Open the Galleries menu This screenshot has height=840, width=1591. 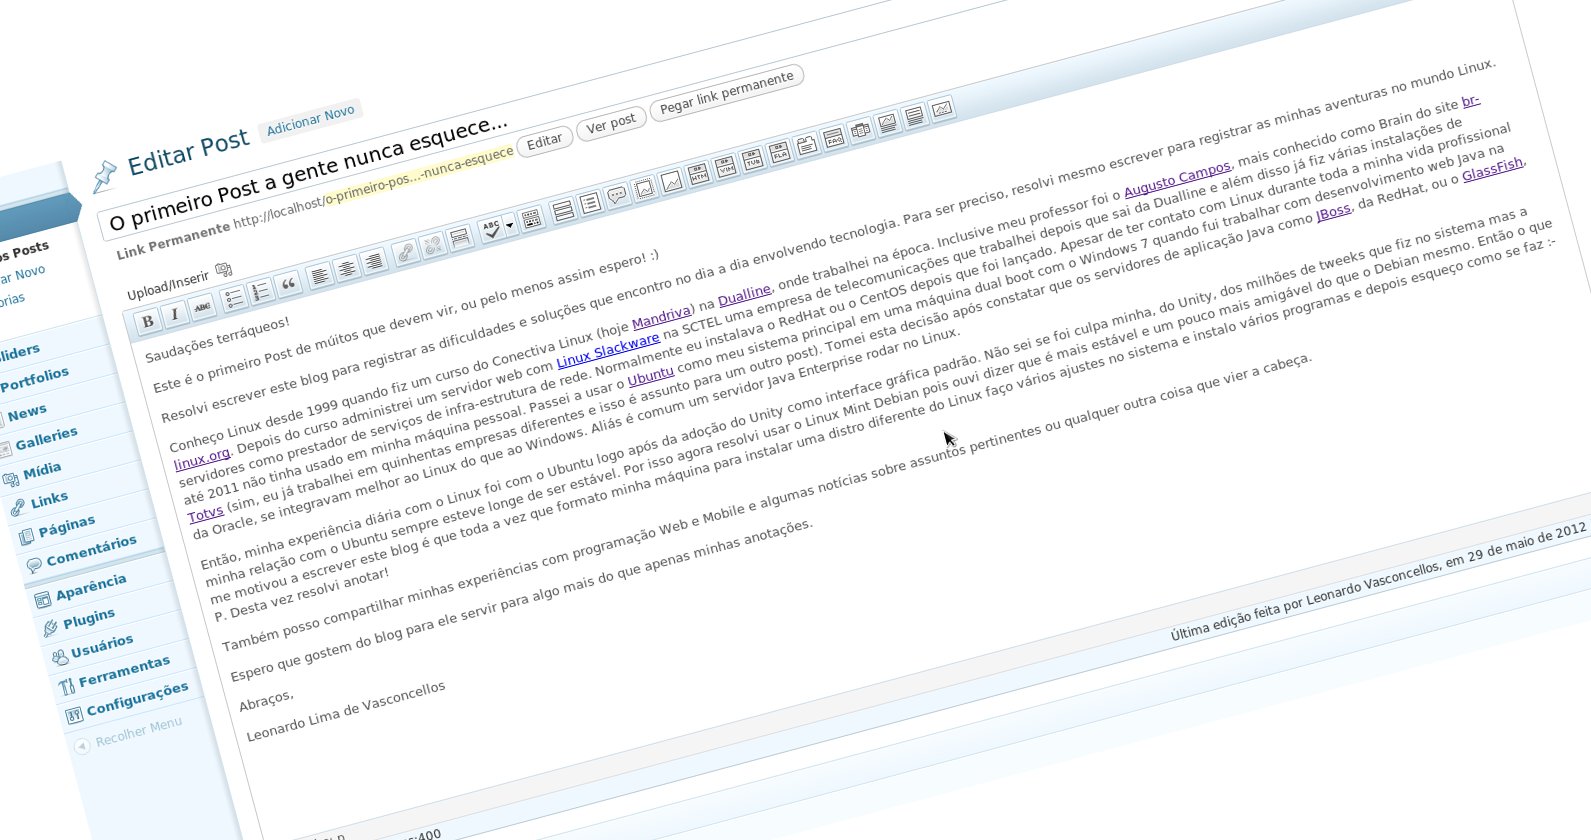point(46,438)
